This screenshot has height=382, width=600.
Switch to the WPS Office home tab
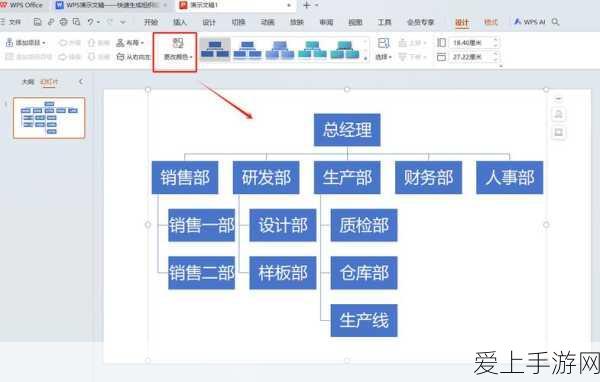point(22,5)
